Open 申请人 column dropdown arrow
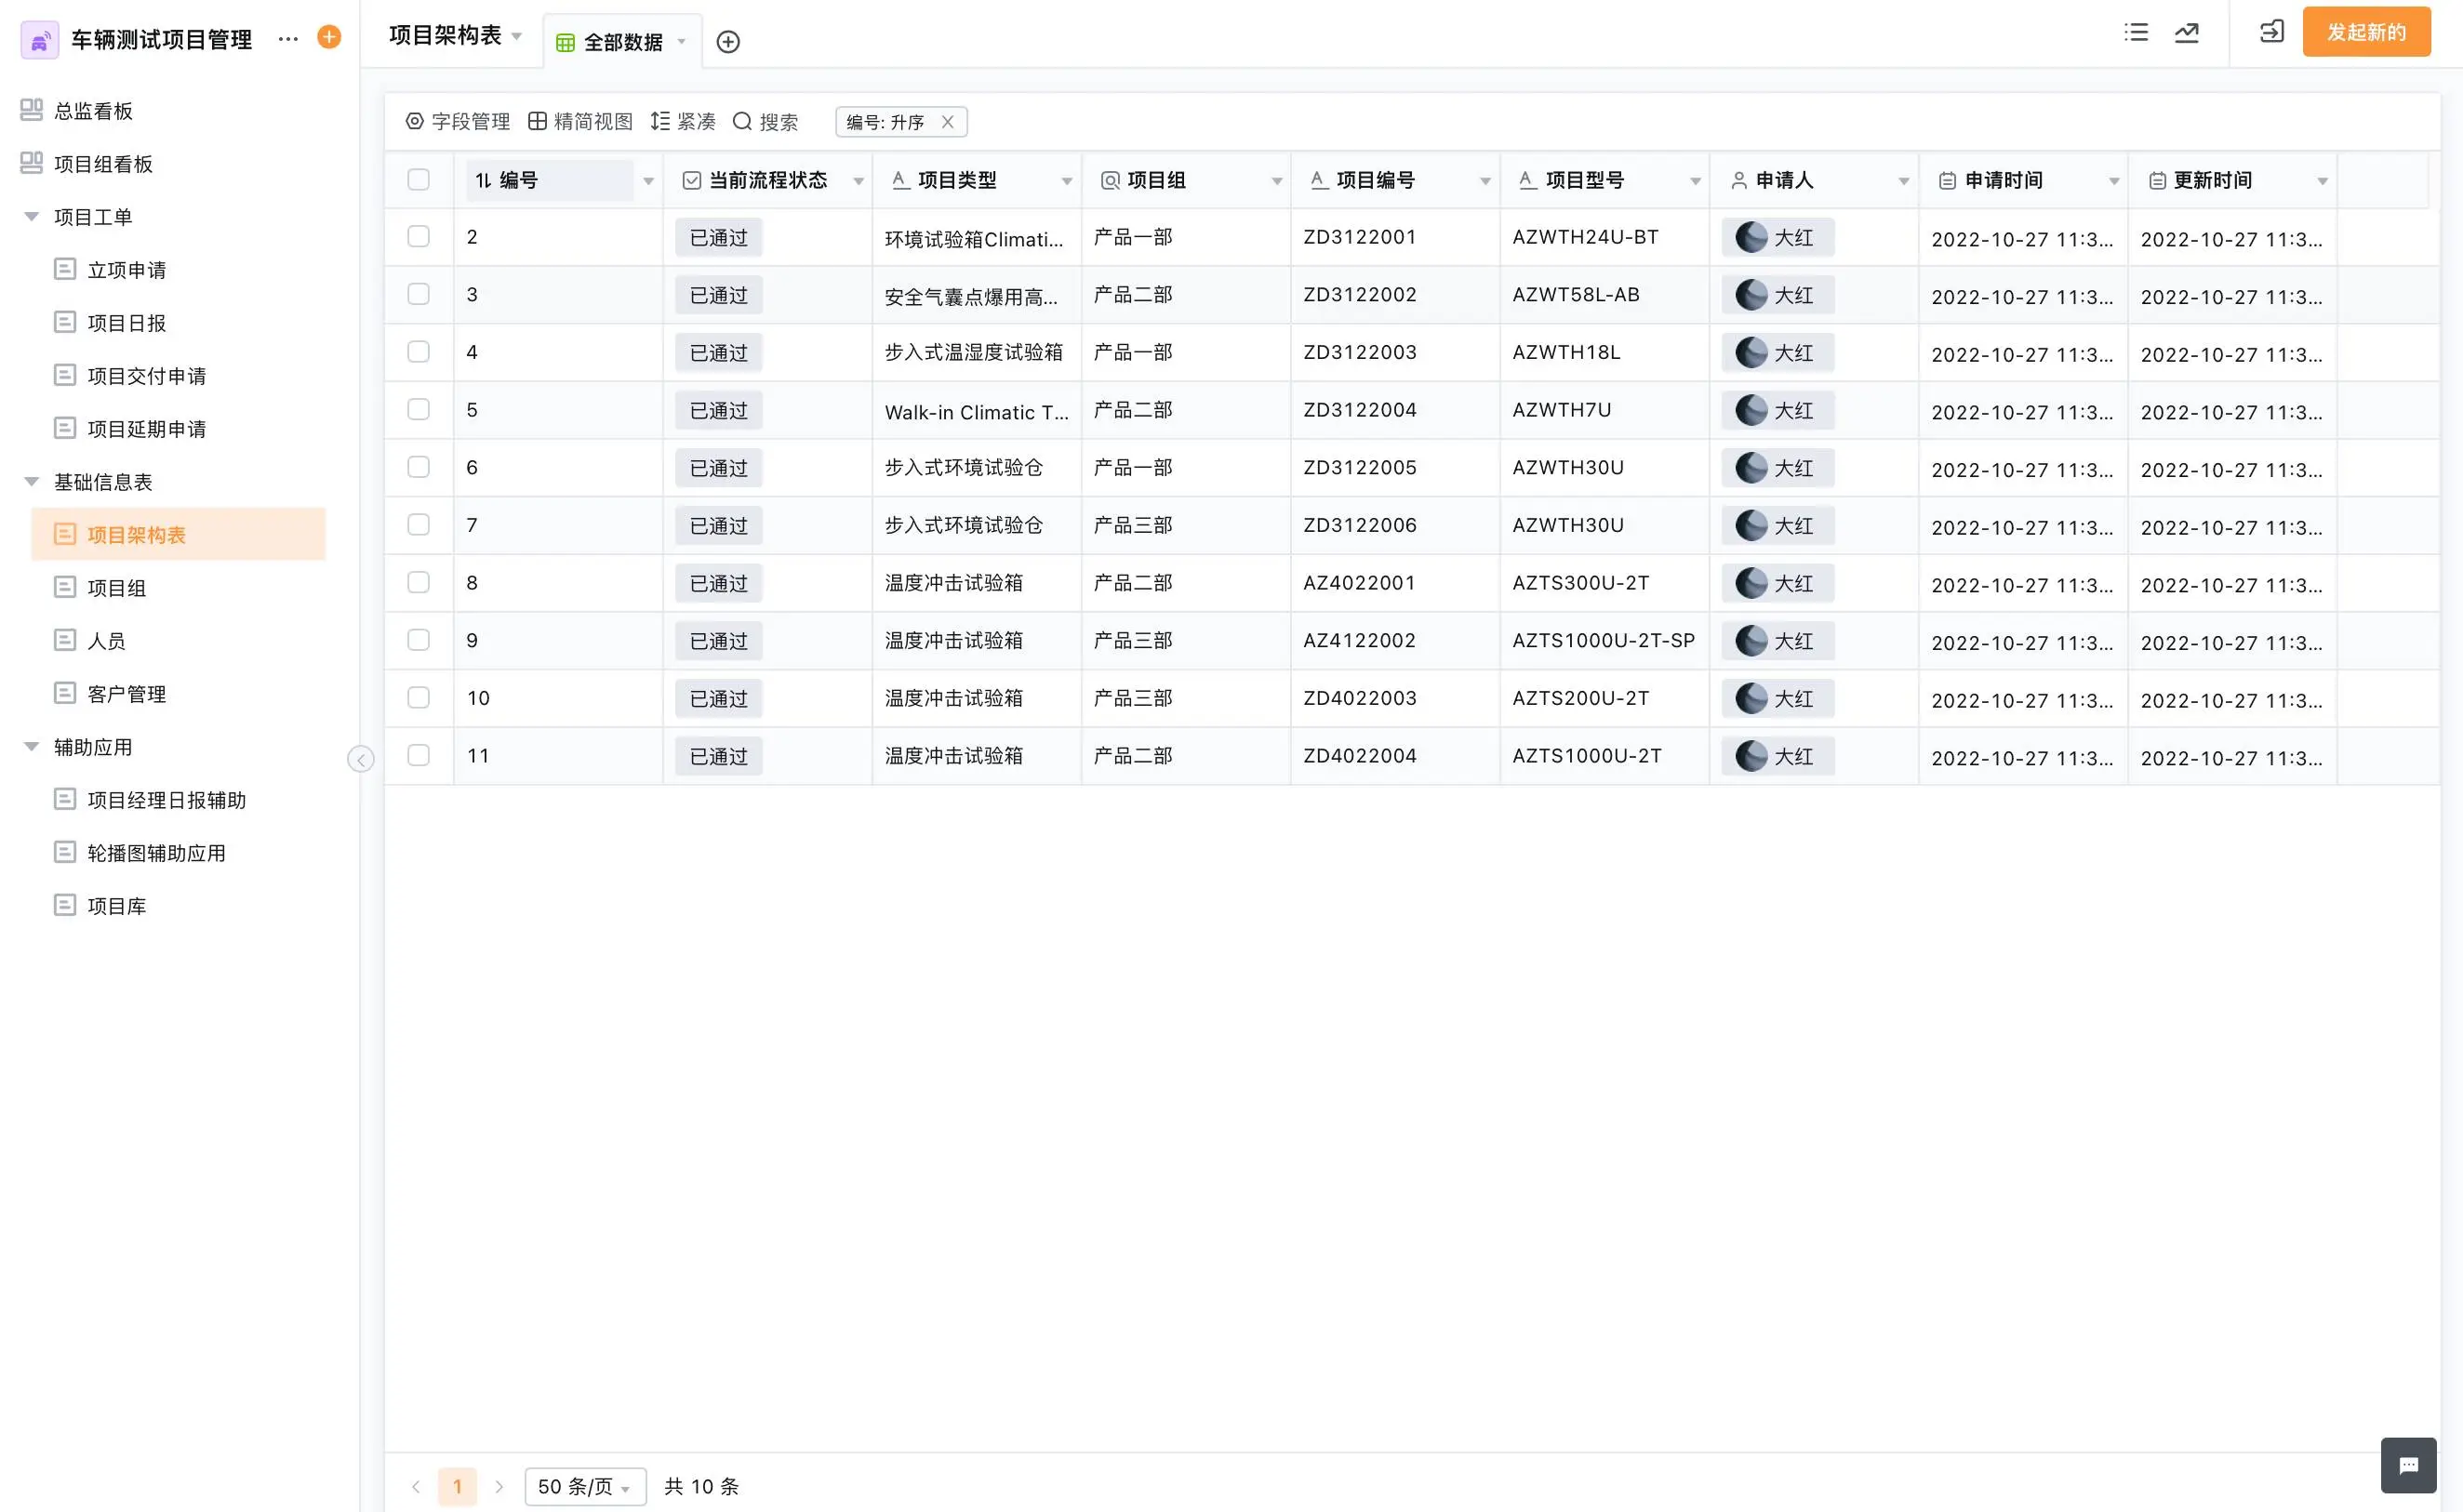 [x=1904, y=181]
